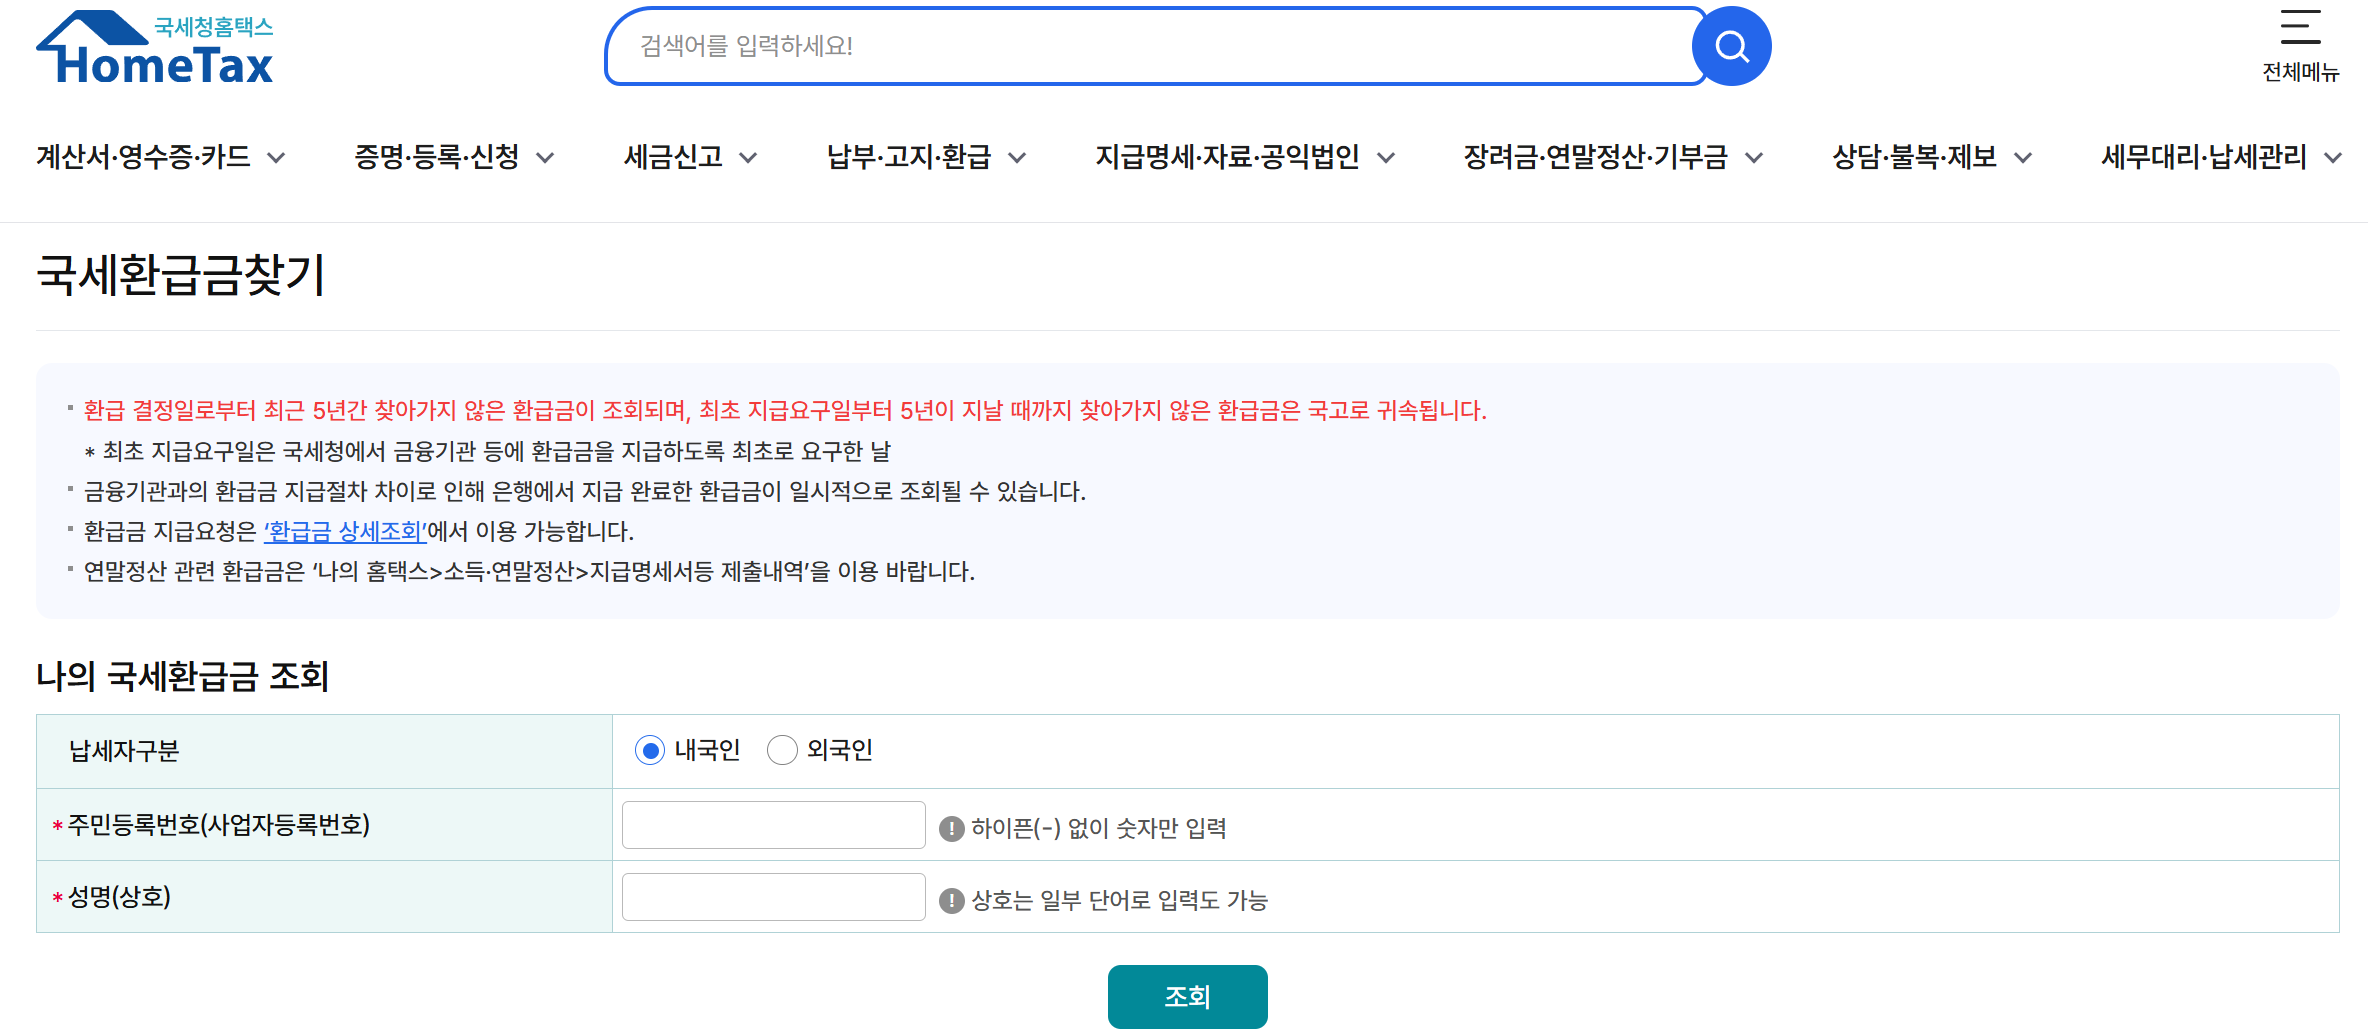Open the 증명·등록·신청 menu

coord(437,157)
